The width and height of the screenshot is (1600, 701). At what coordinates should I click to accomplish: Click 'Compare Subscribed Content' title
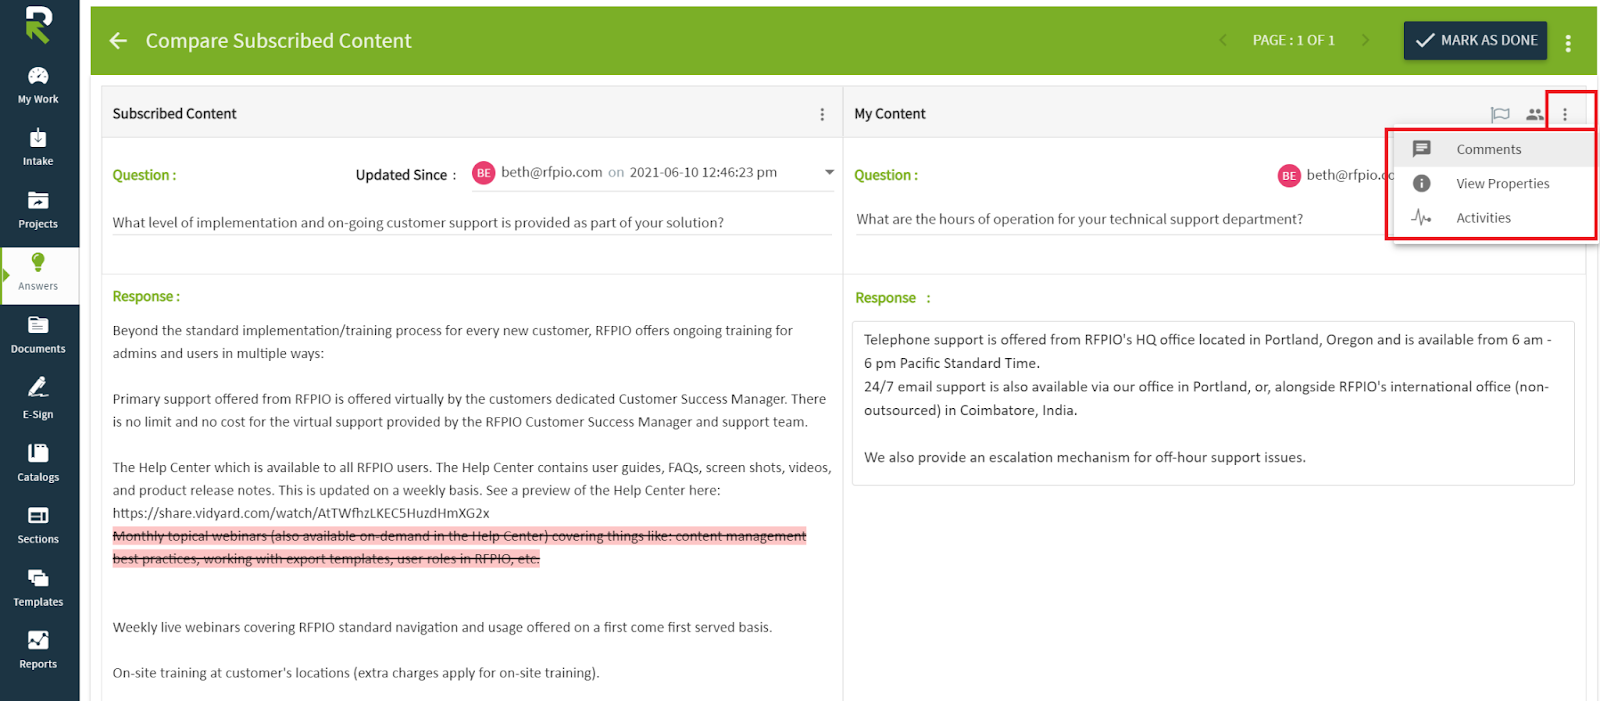[278, 41]
